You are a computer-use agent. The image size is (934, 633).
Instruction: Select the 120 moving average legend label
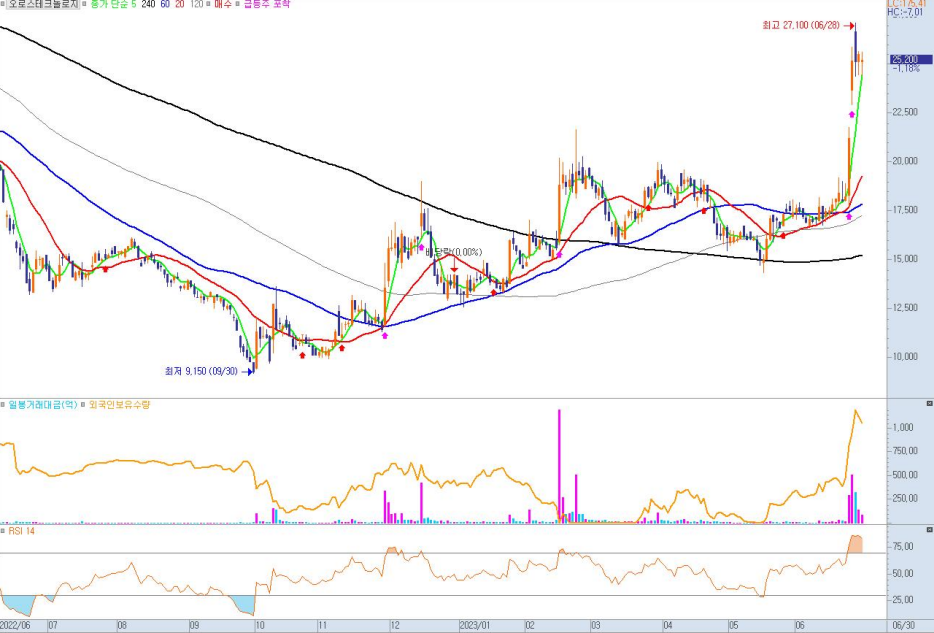(196, 4)
